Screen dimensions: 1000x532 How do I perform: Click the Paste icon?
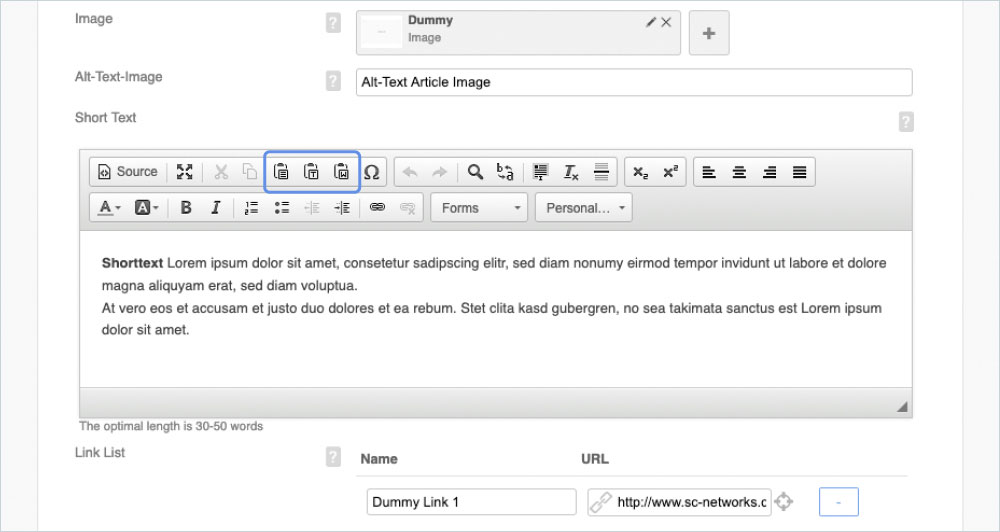point(281,172)
